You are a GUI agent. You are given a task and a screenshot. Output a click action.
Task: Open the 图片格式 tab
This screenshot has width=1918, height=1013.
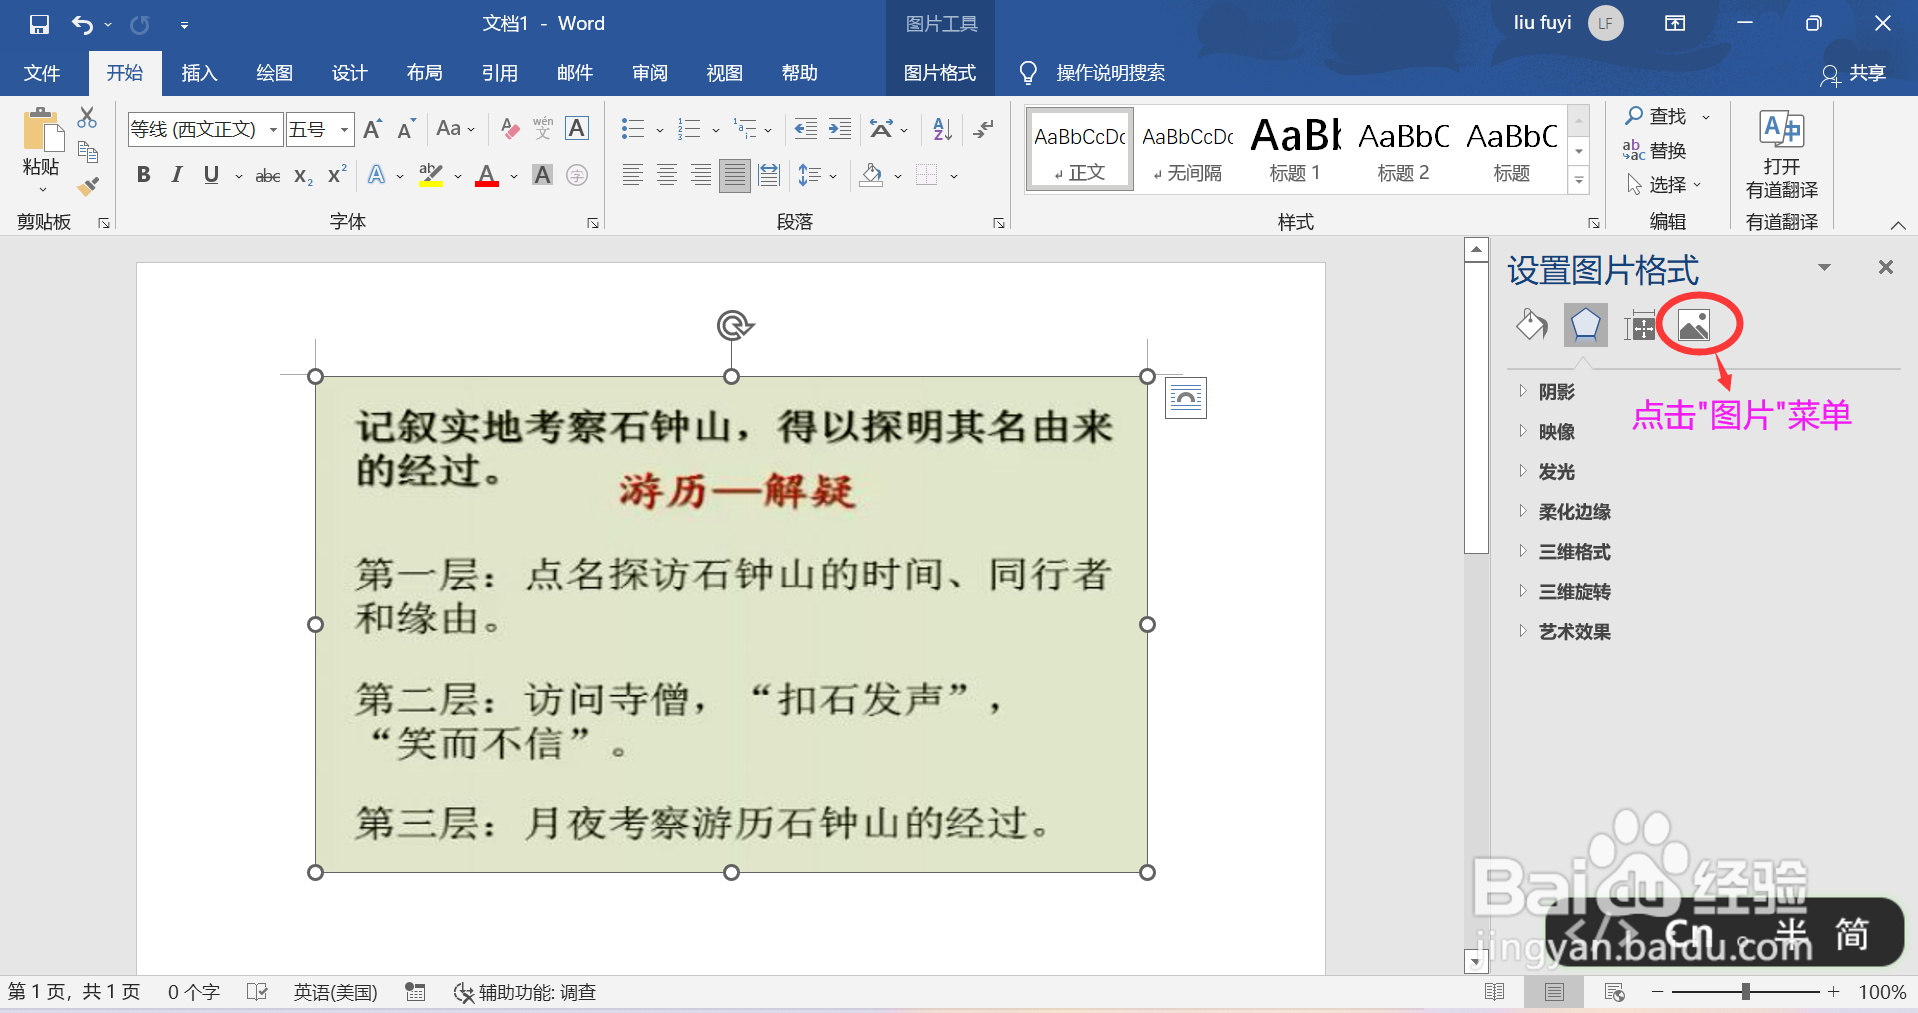[939, 72]
